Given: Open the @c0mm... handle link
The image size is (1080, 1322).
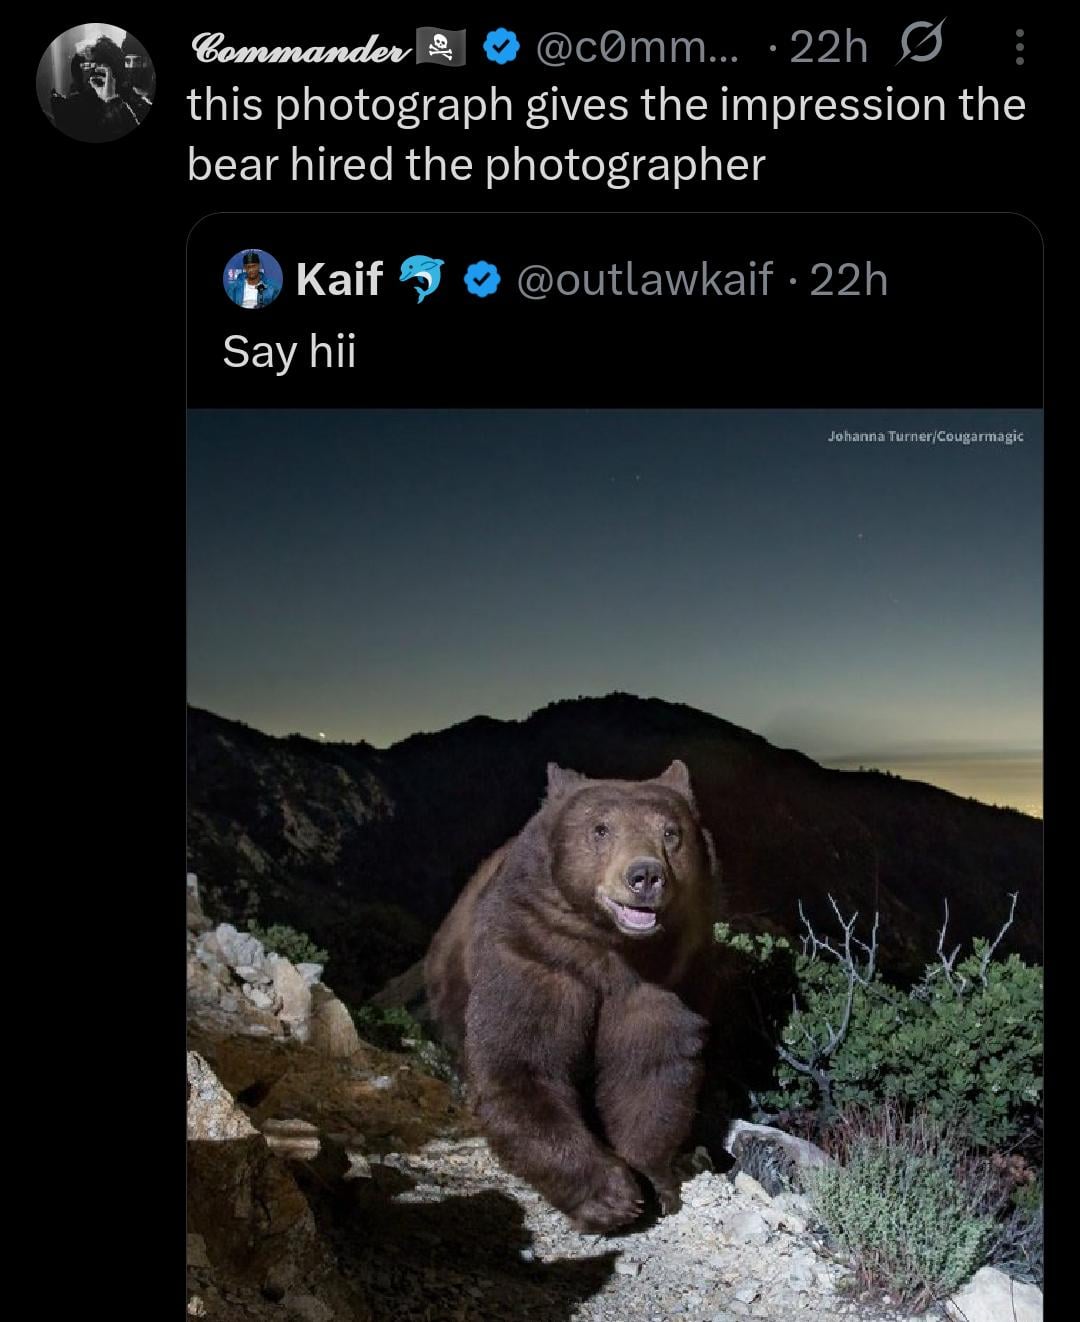Looking at the screenshot, I should pos(637,46).
